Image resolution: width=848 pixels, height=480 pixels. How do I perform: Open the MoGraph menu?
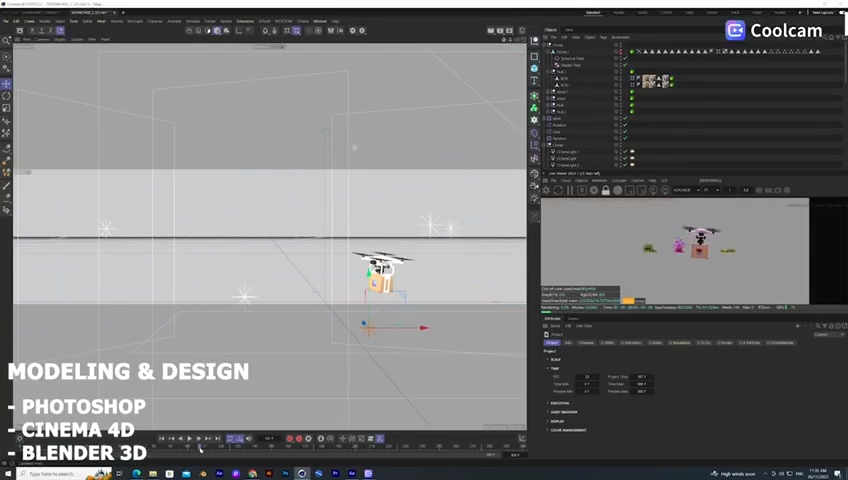pos(135,21)
